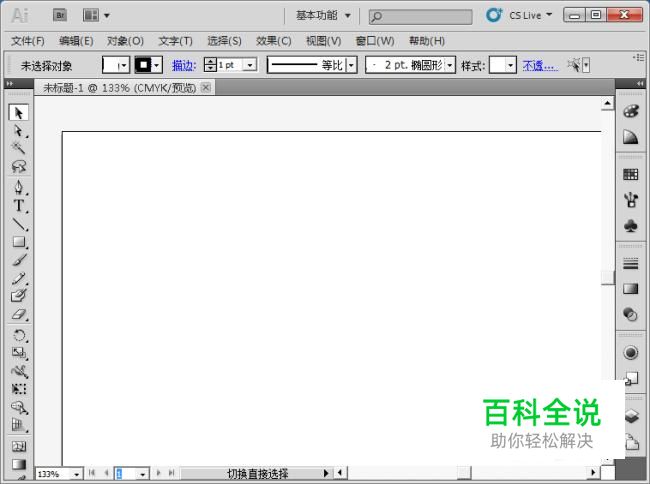Open the 2 pt. 椭圆形 brush dropdown
Image resolution: width=650 pixels, height=484 pixels.
click(450, 65)
